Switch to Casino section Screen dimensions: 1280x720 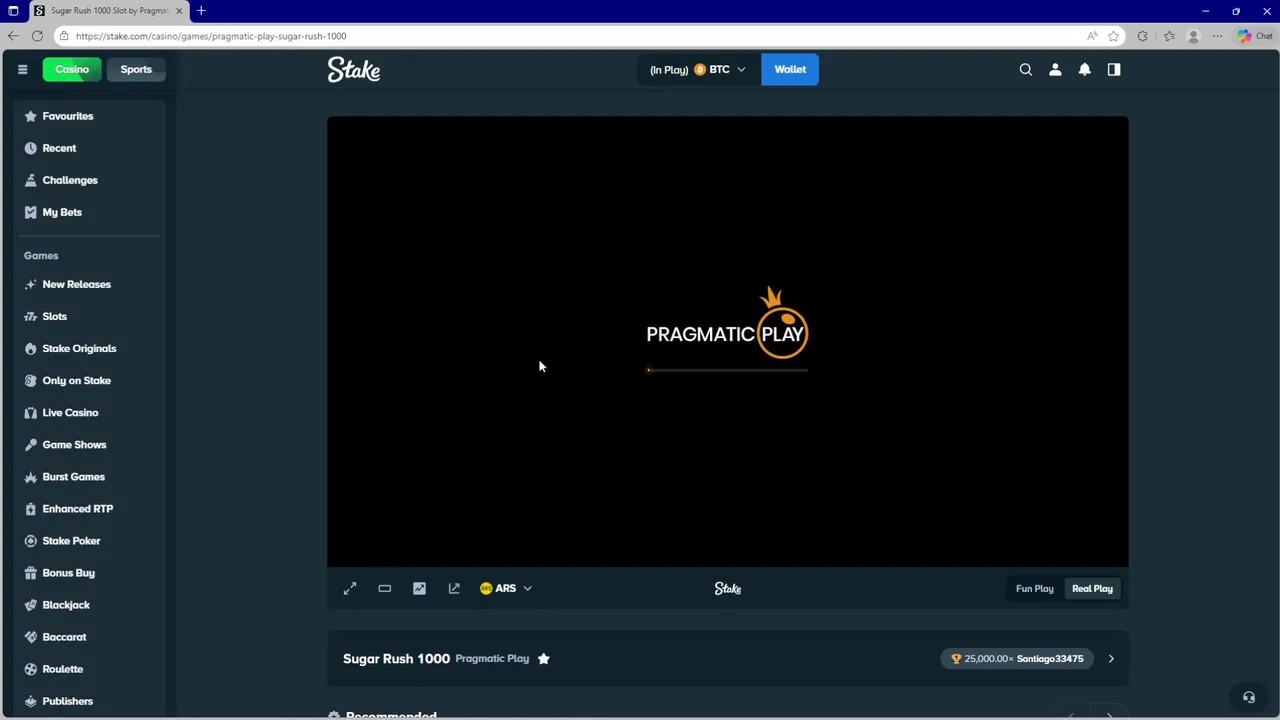(x=72, y=69)
